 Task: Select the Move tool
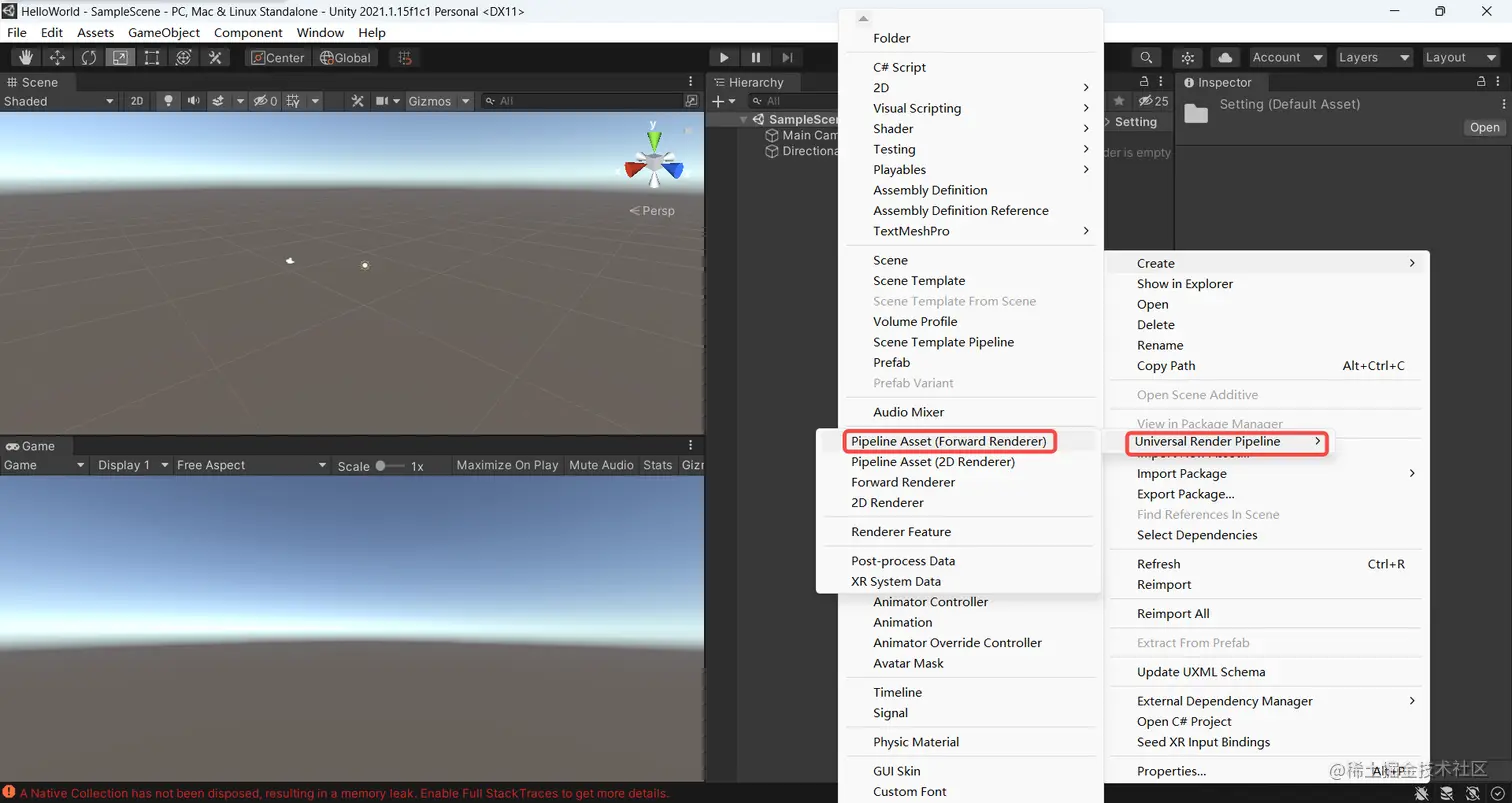[57, 57]
